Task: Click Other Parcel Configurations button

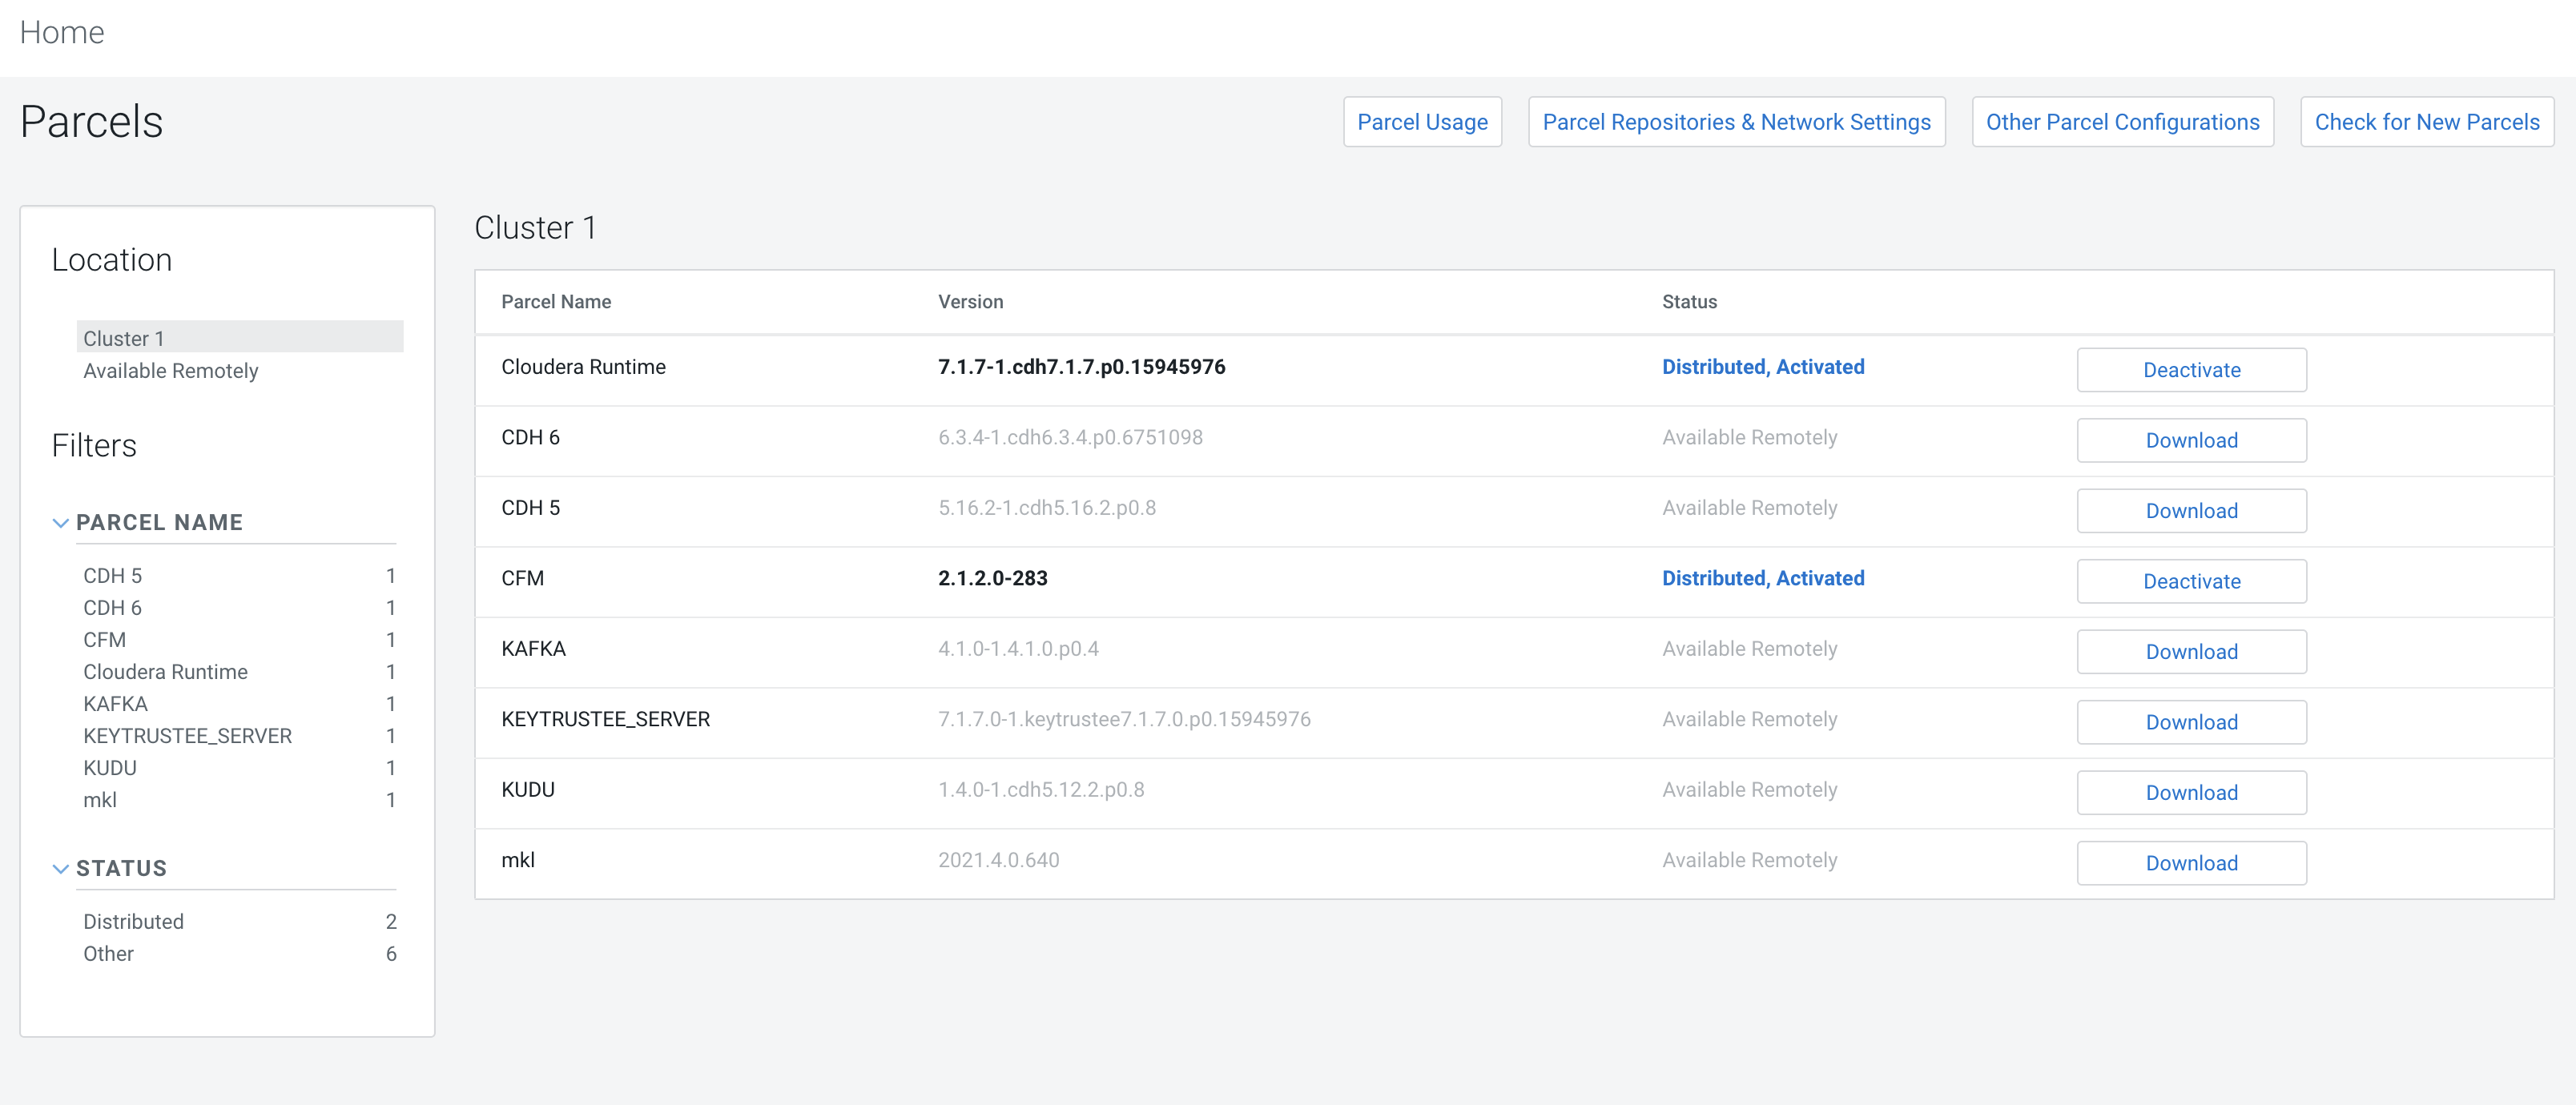Action: click(x=2121, y=122)
